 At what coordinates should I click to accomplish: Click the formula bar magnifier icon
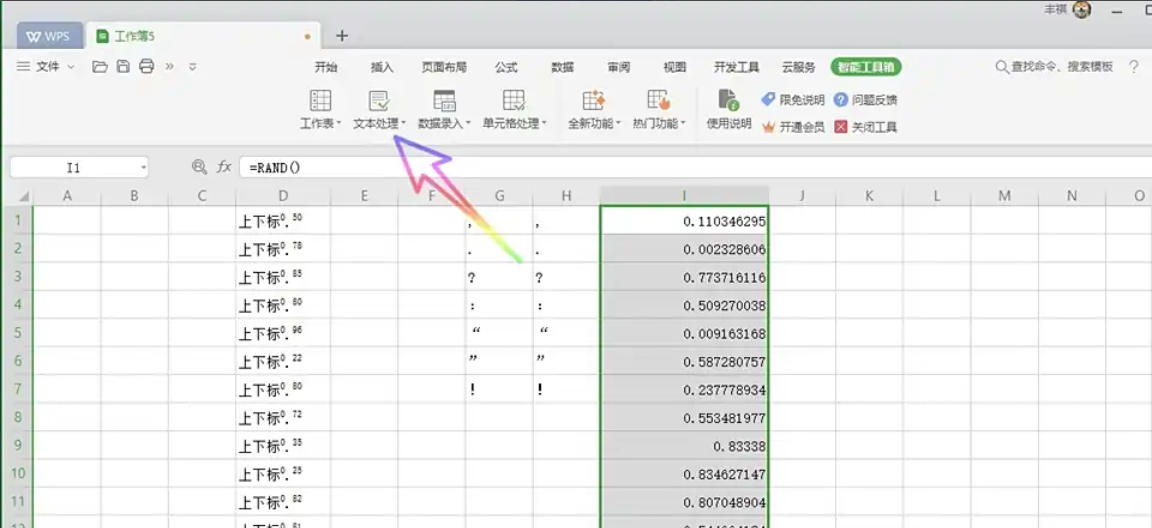click(199, 167)
